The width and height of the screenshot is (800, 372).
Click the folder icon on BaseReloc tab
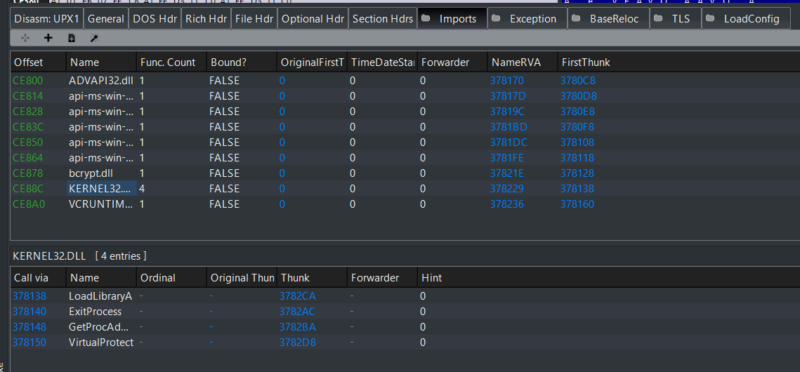click(x=576, y=18)
